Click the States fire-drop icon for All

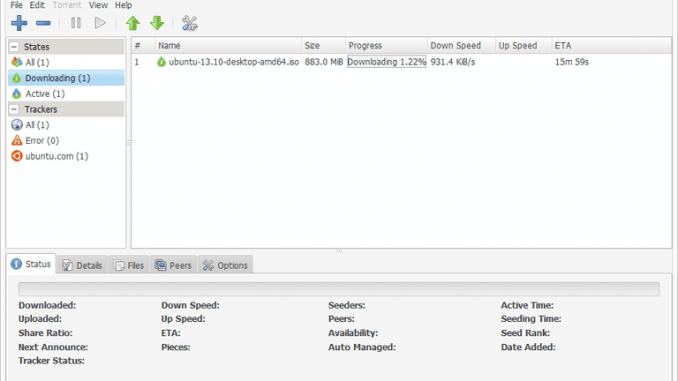coord(17,62)
